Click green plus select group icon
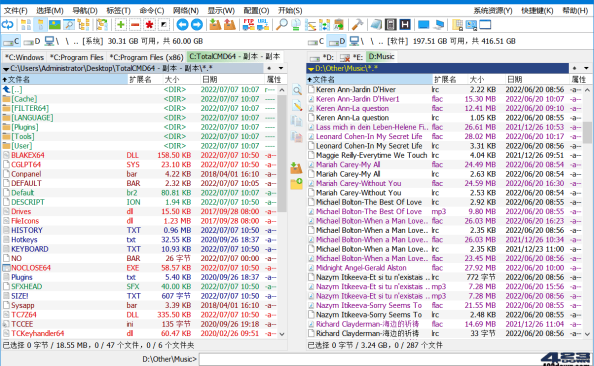The height and width of the screenshot is (366, 594). tap(120, 25)
